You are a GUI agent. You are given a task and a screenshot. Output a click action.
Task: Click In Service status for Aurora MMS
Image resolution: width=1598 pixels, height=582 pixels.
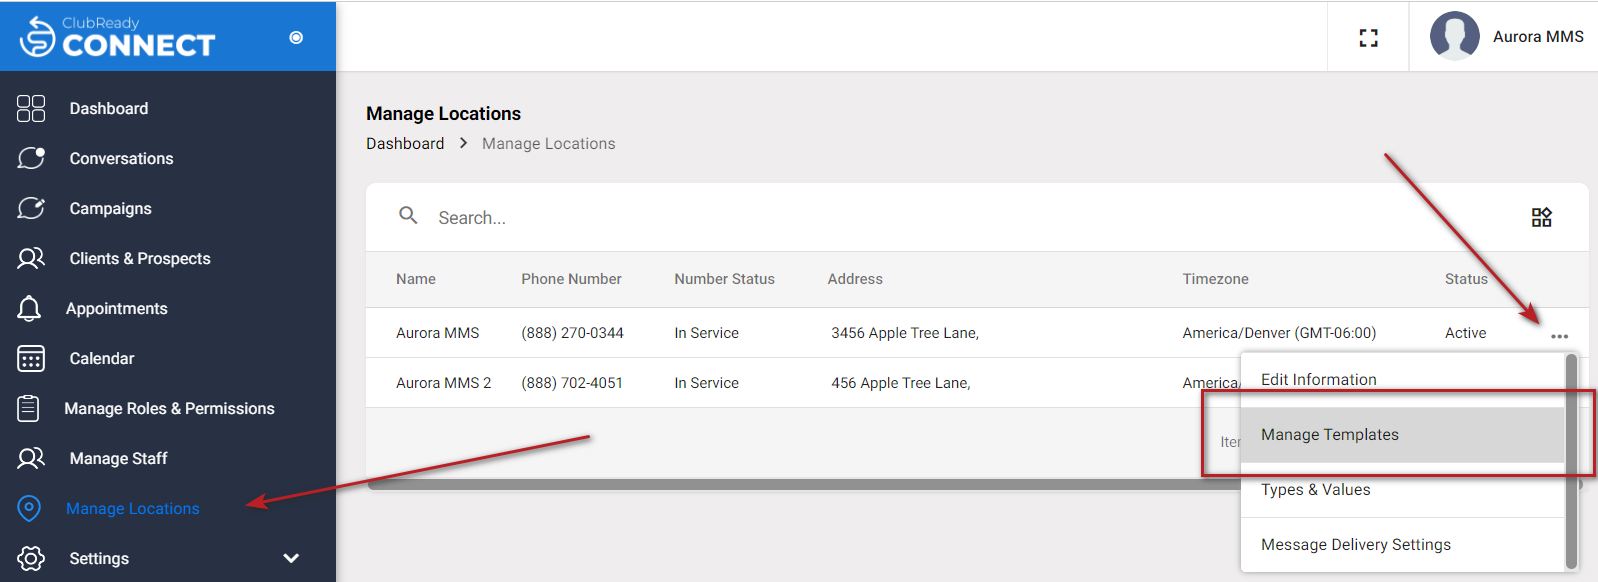(x=707, y=333)
